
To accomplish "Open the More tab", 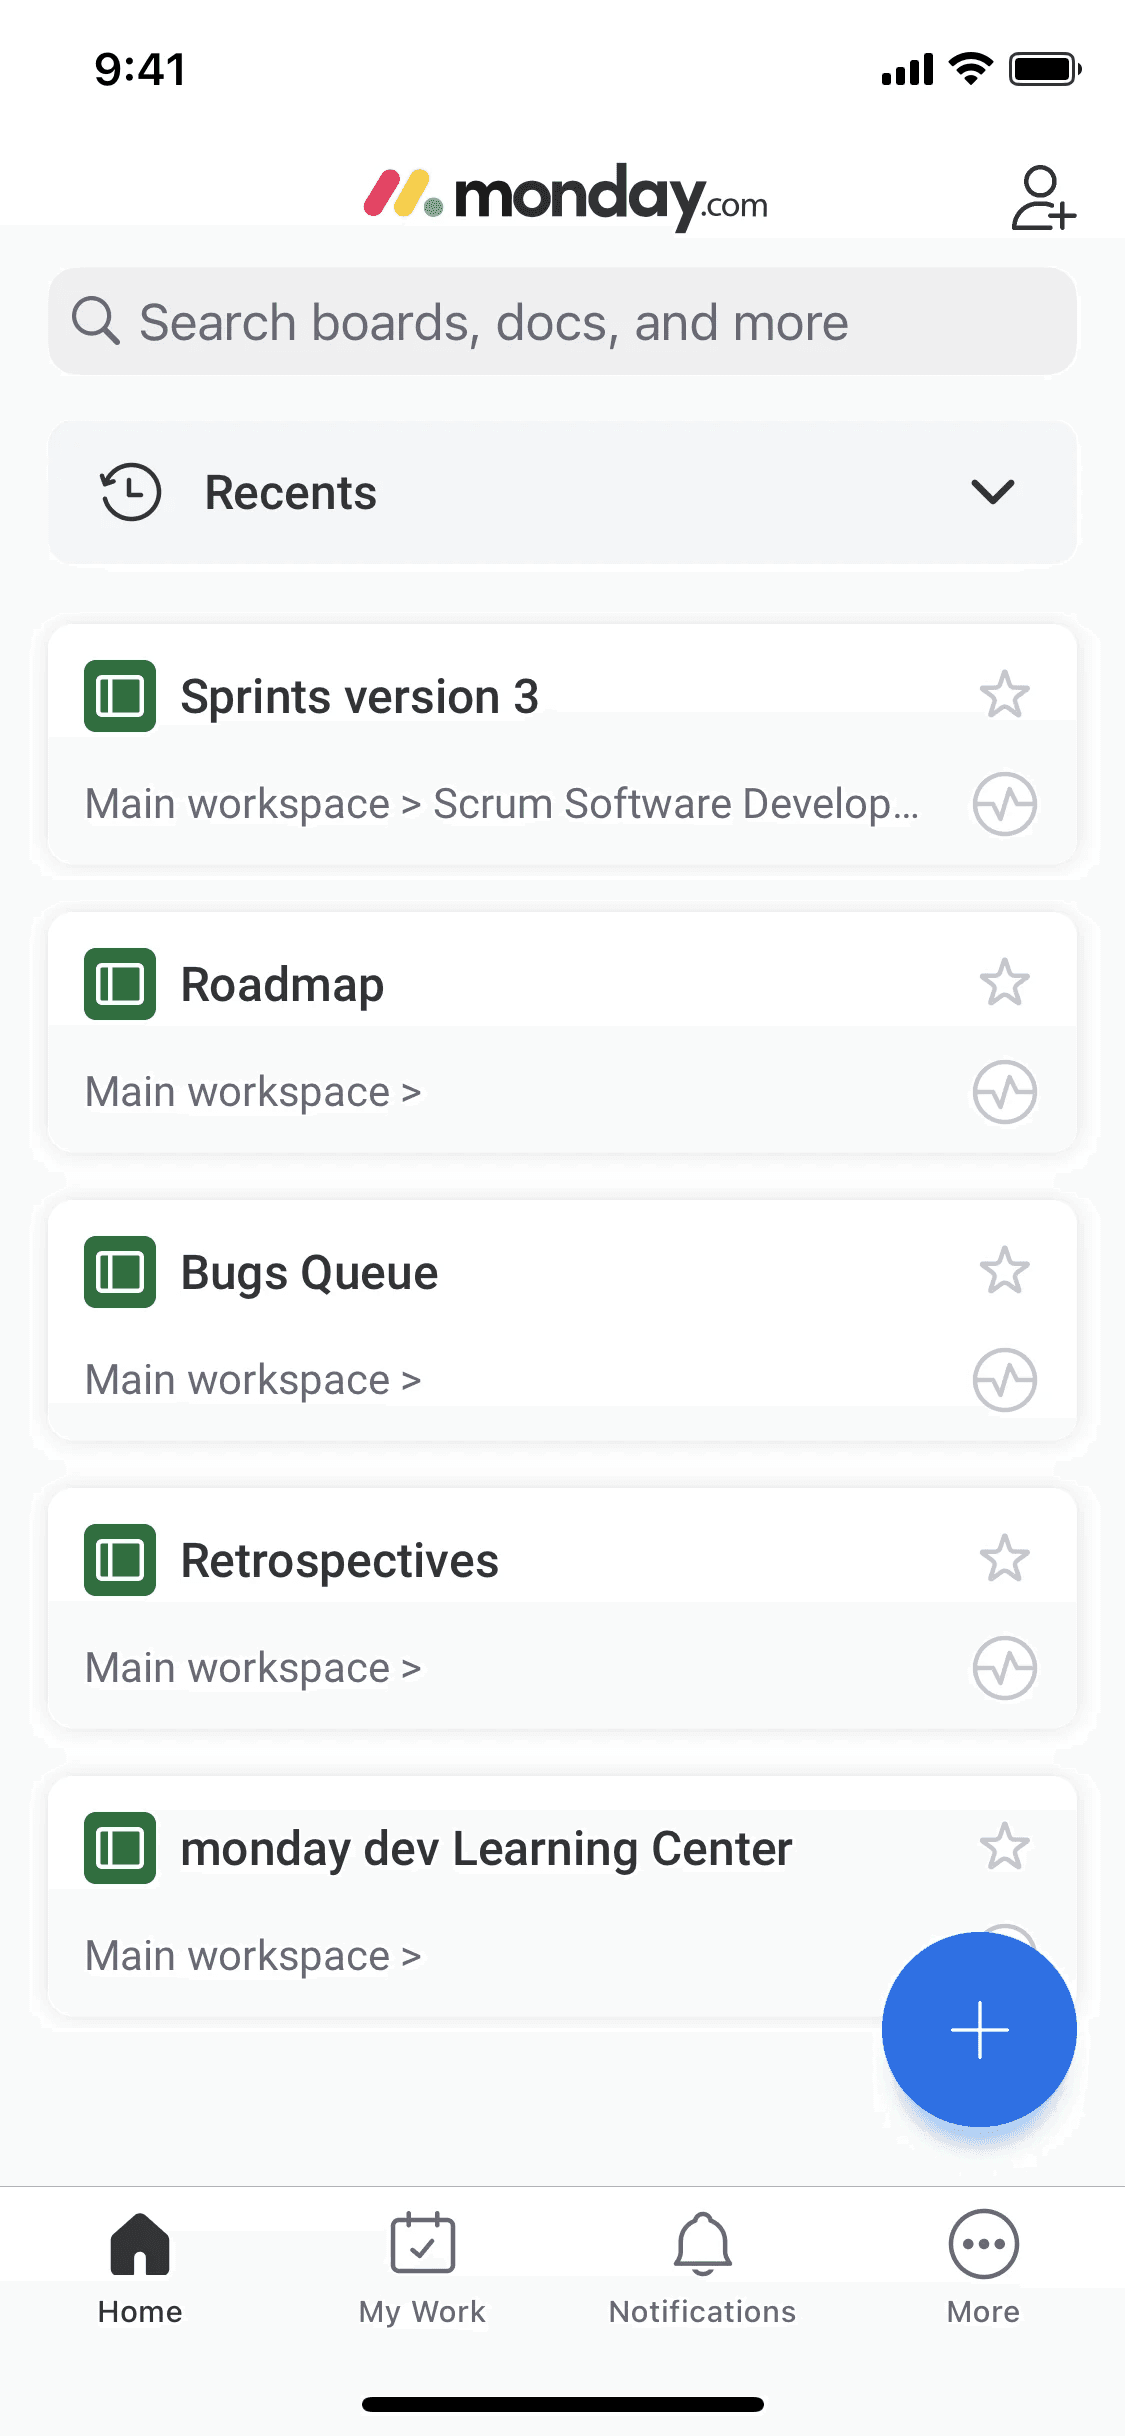I will click(984, 2268).
